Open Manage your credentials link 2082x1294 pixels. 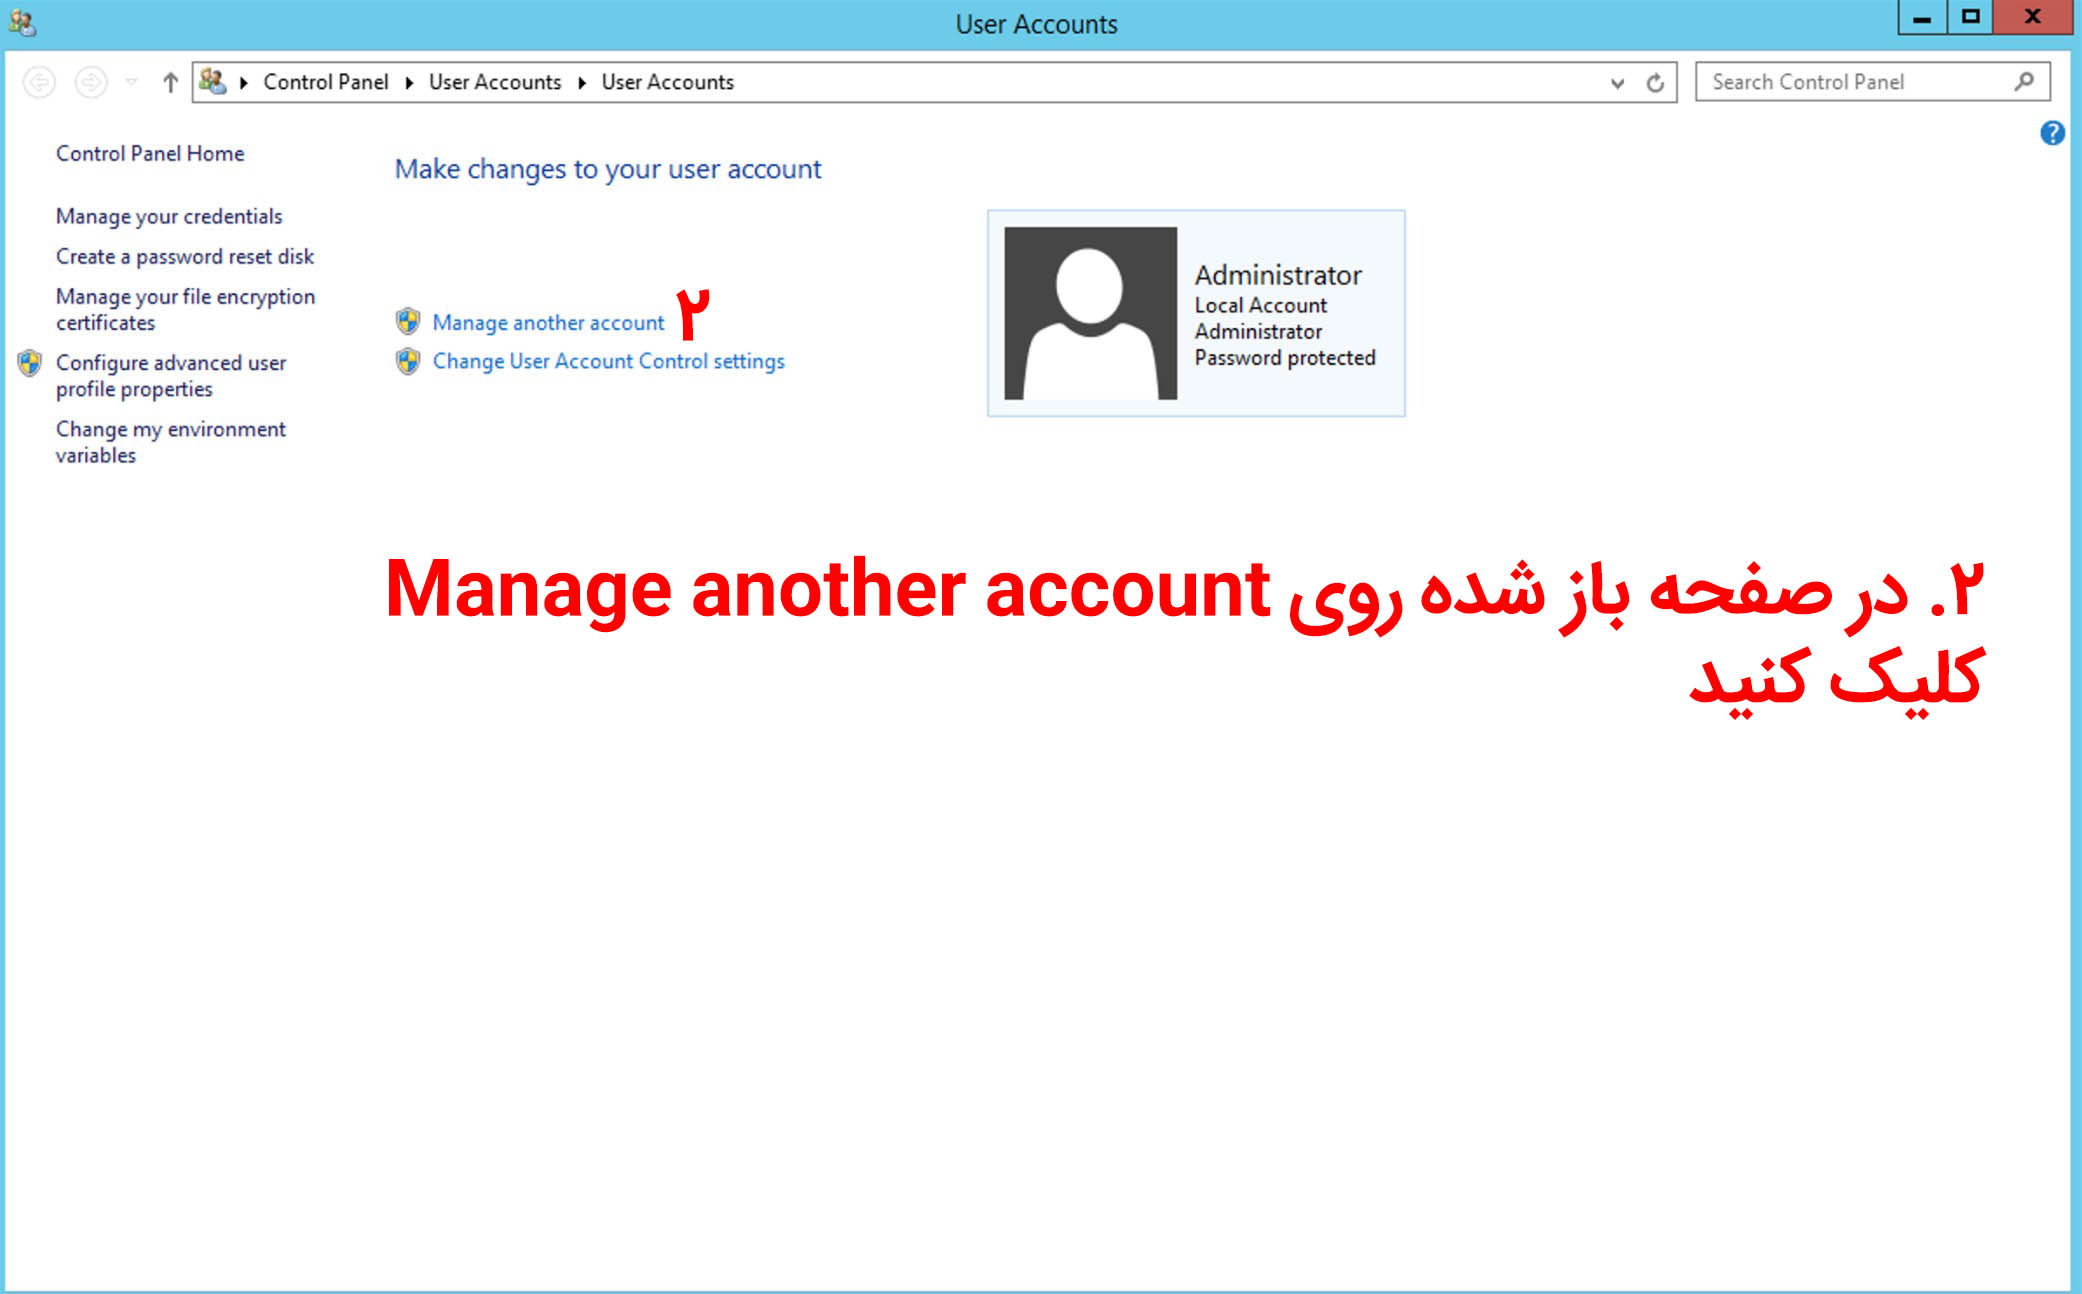point(169,216)
